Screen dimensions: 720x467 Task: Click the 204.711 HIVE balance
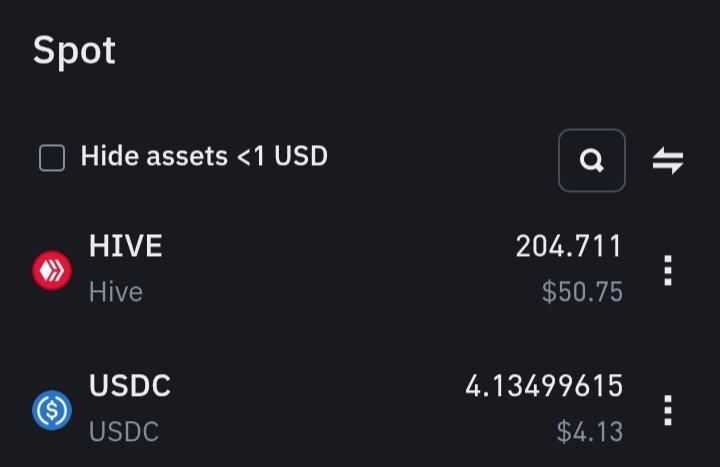click(x=569, y=246)
